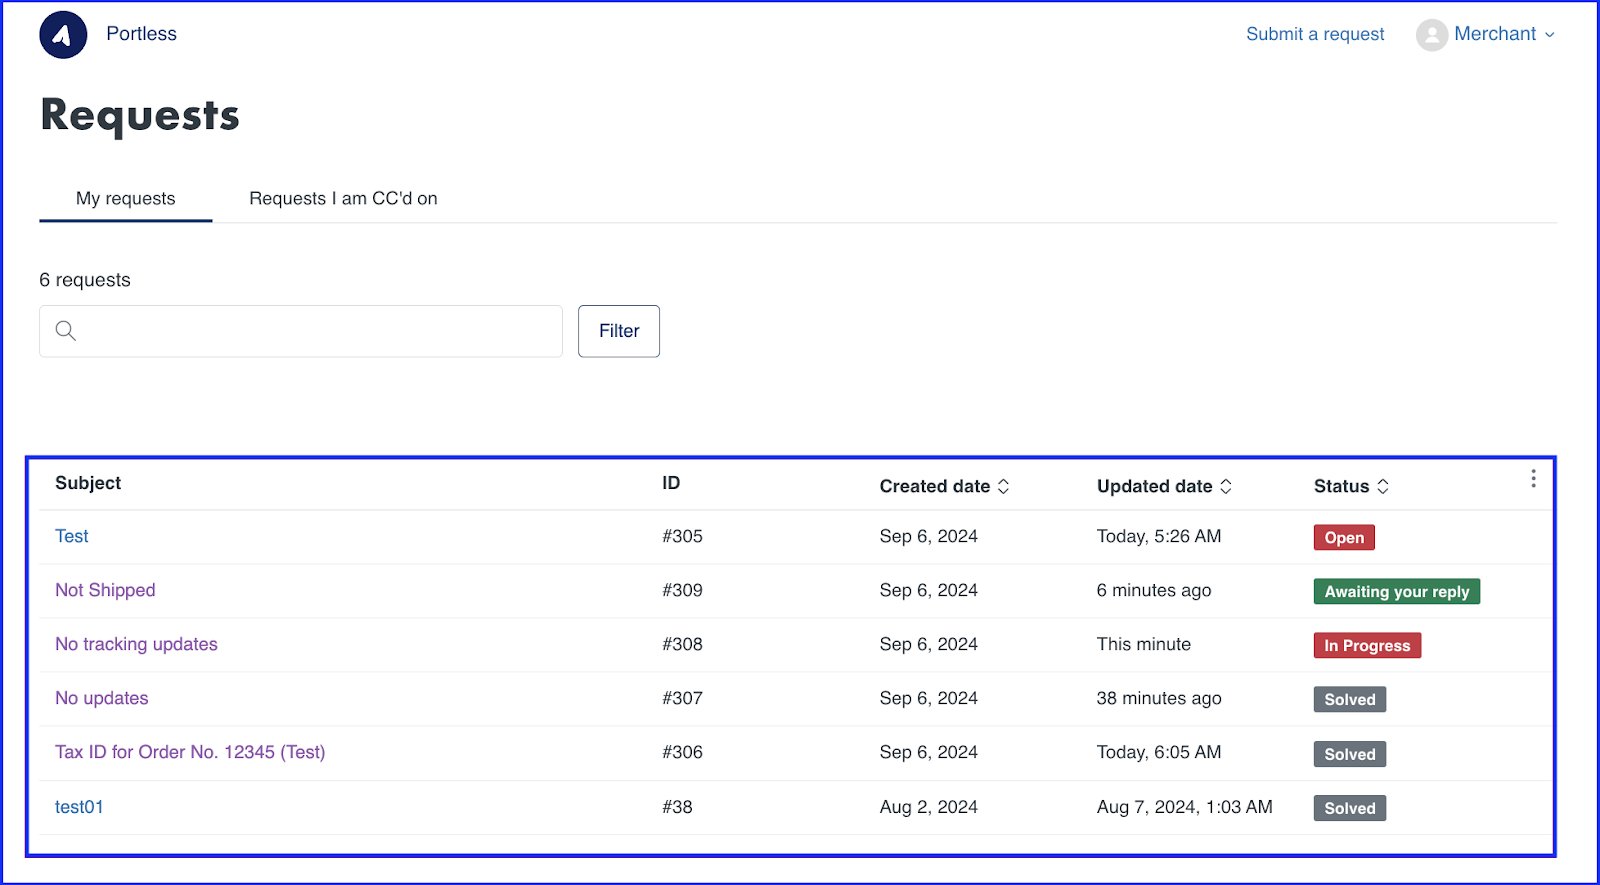Click ID cell #308
The image size is (1600, 885).
[682, 644]
